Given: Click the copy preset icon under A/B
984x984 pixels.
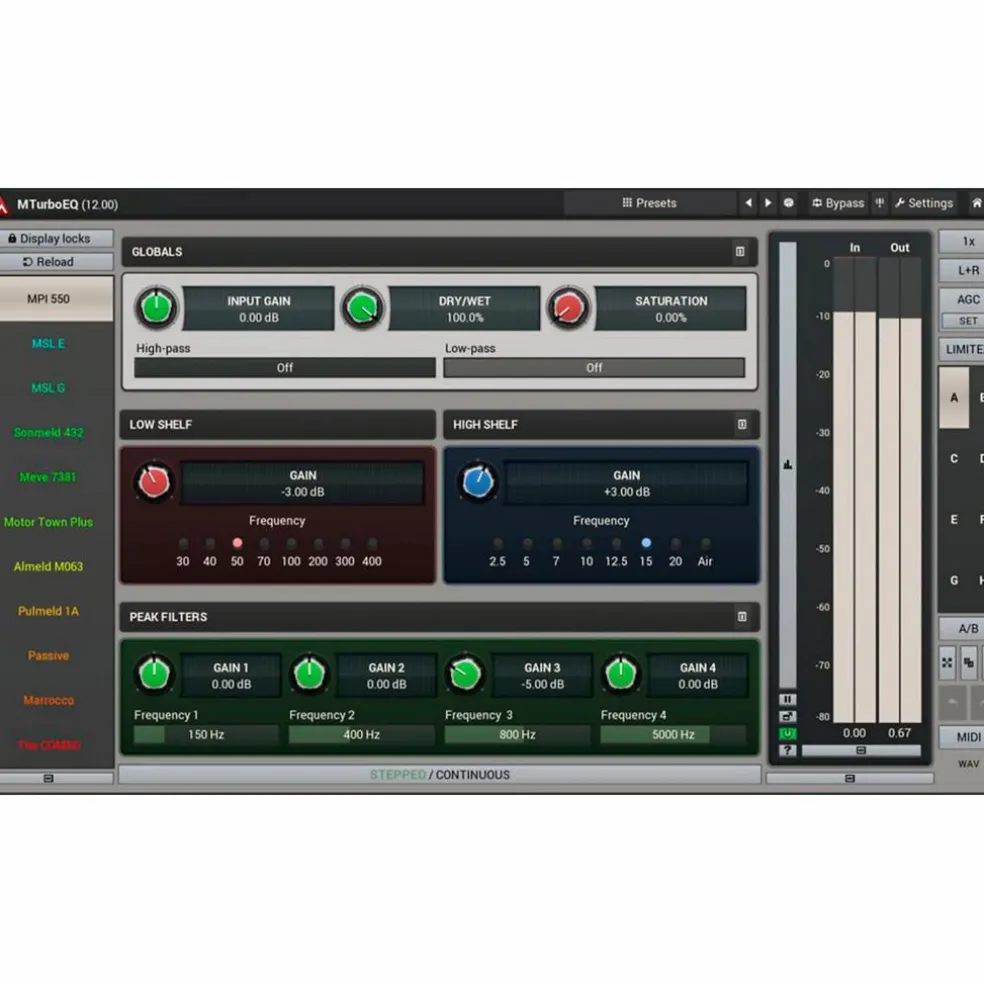Looking at the screenshot, I should point(968,662).
